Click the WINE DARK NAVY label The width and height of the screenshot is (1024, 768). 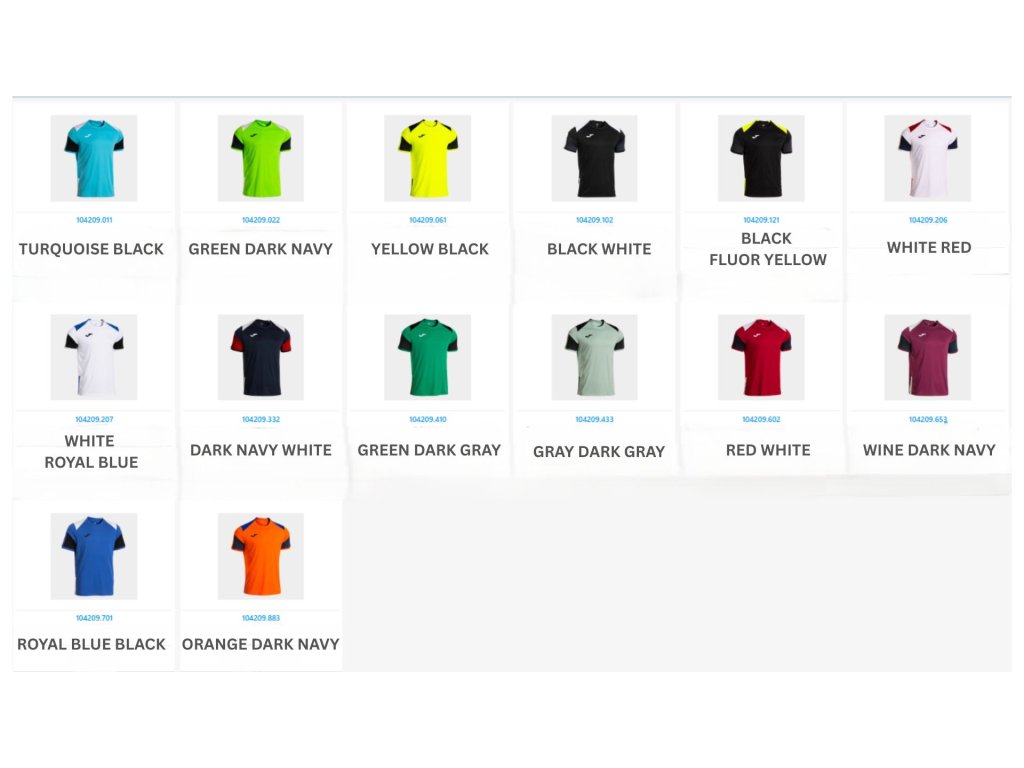(929, 450)
